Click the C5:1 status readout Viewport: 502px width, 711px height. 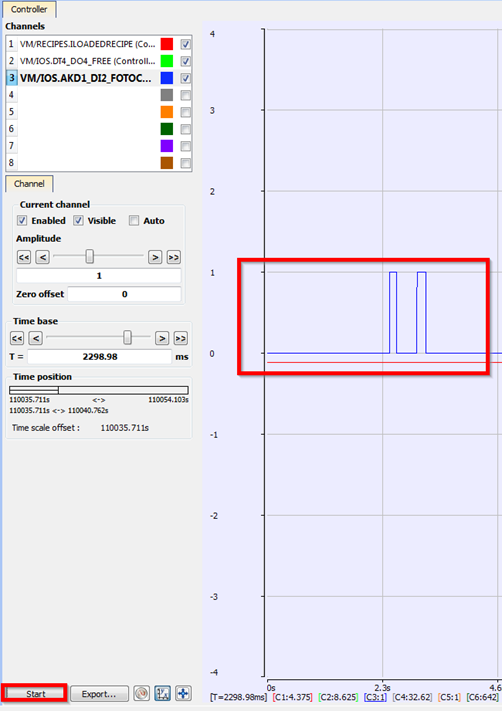click(449, 697)
